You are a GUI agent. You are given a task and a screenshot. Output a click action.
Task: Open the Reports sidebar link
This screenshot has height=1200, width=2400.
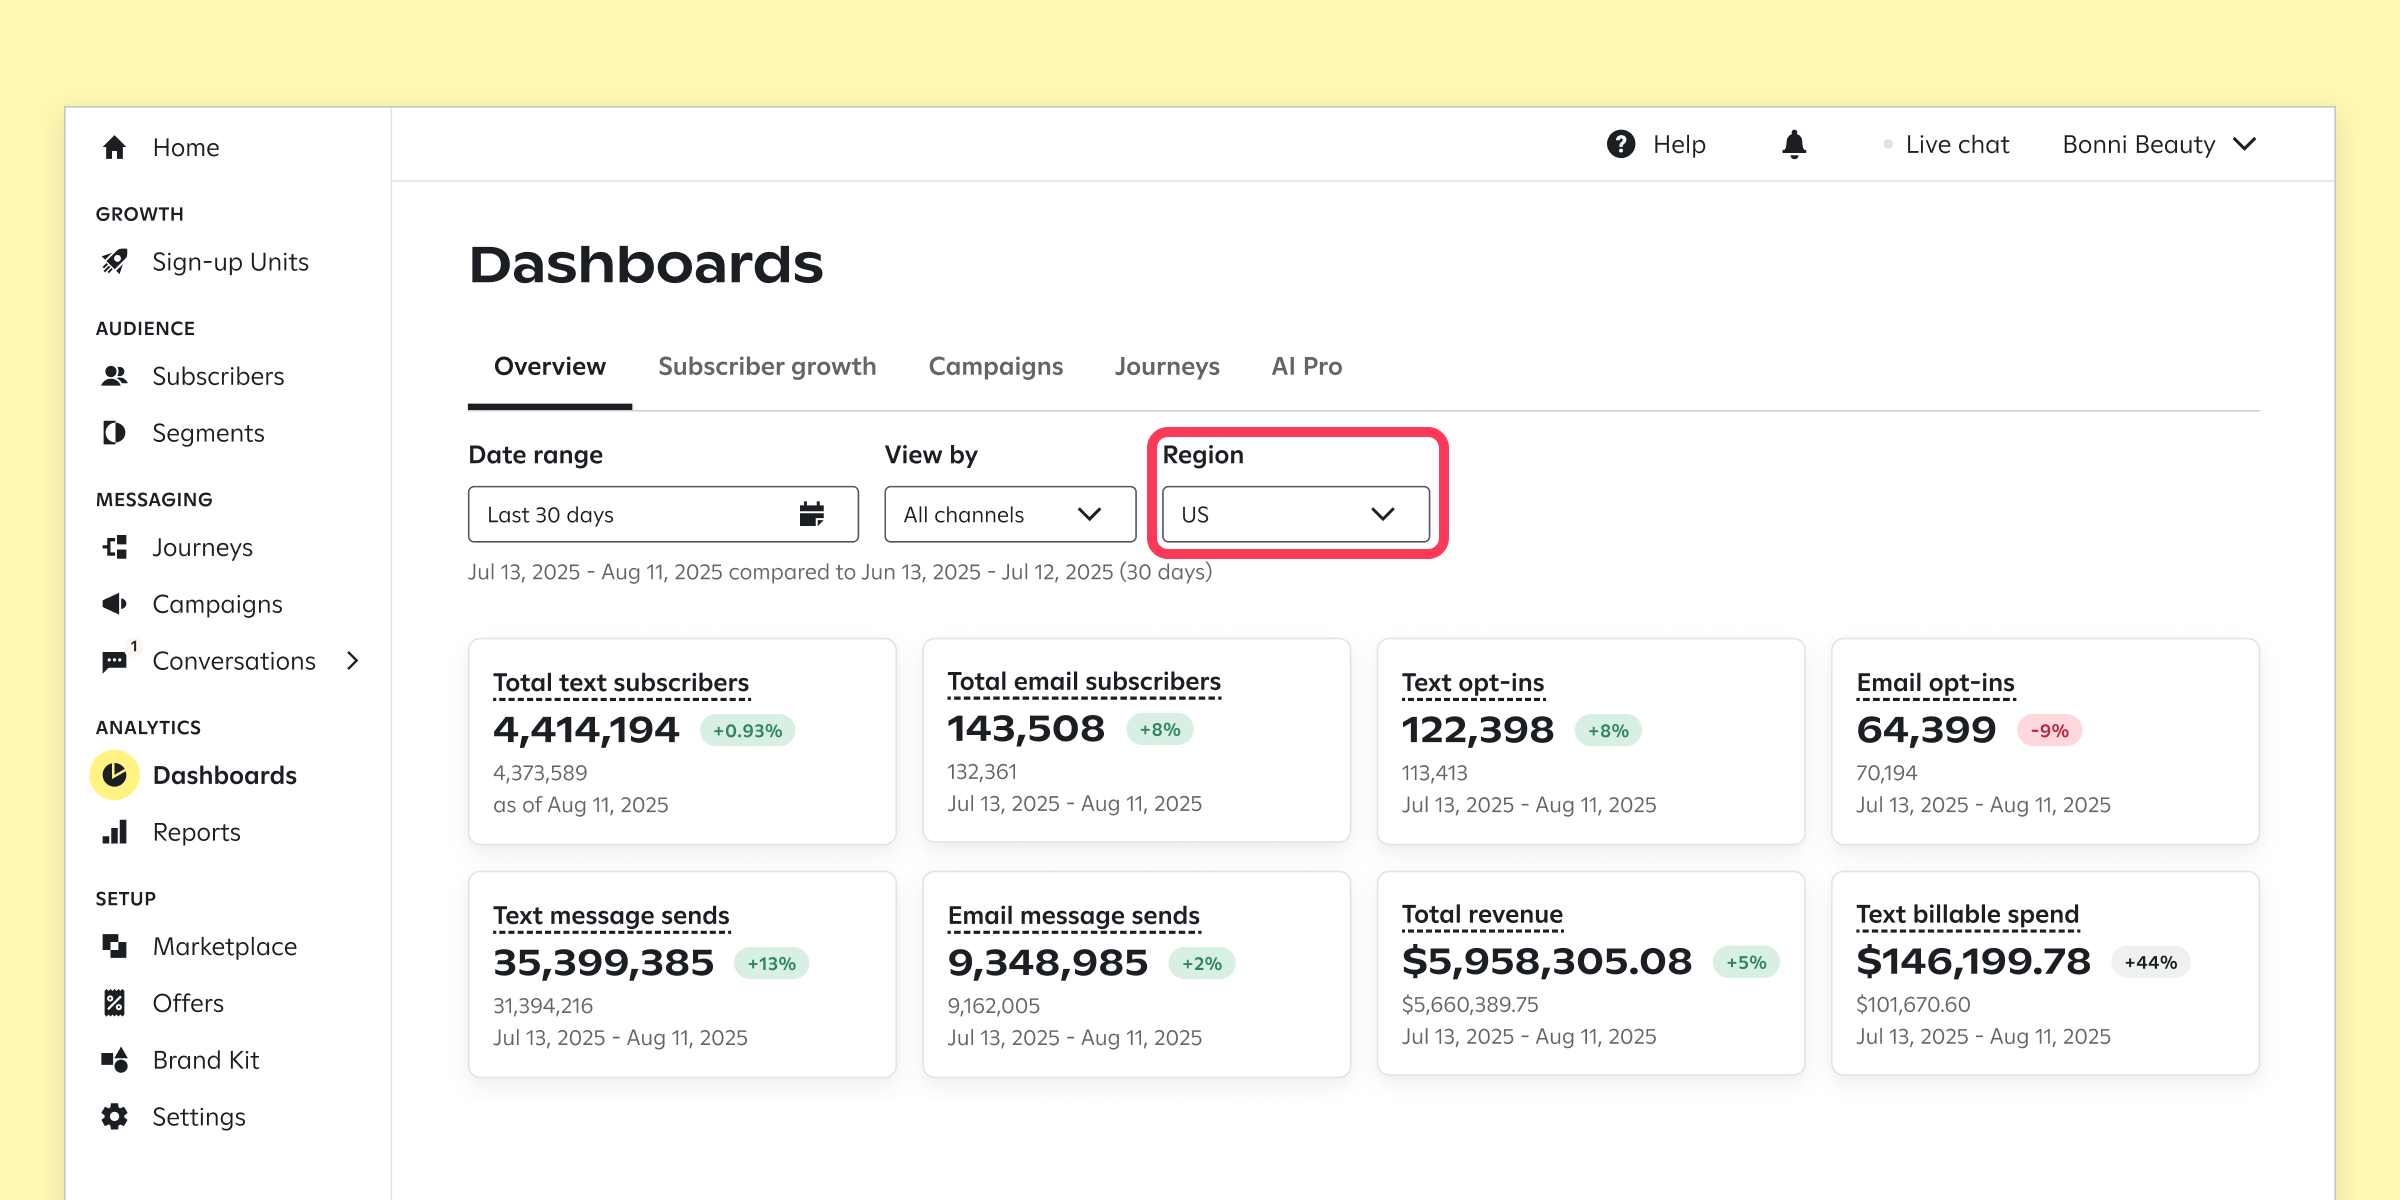(x=196, y=832)
